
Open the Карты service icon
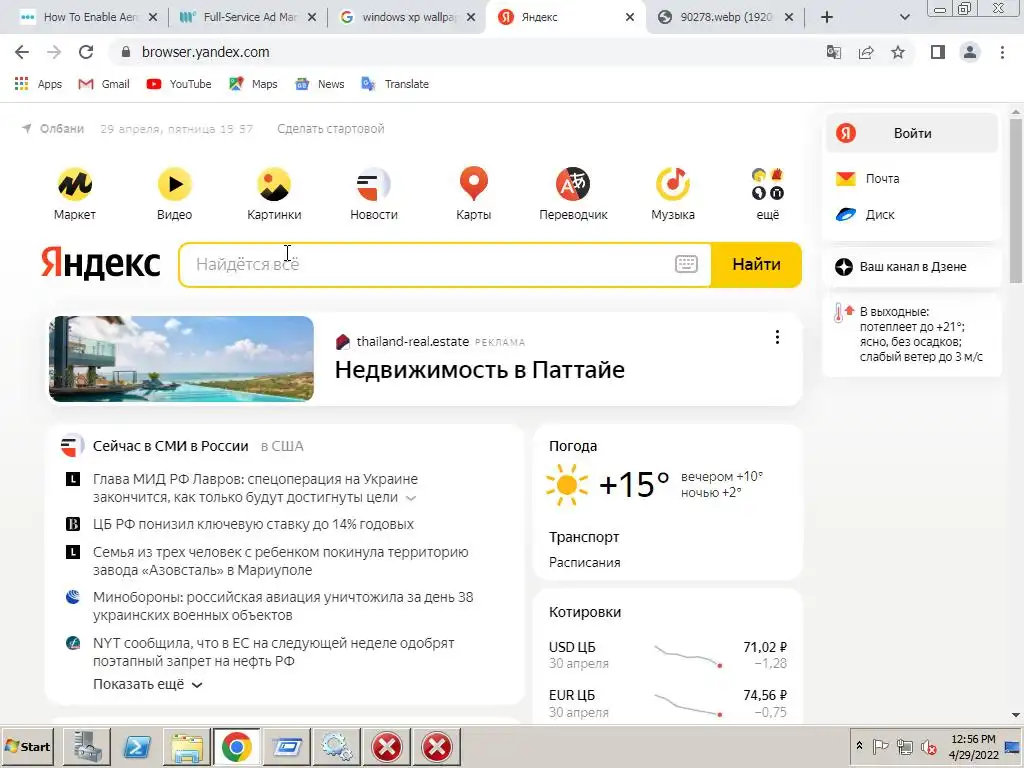coord(473,194)
